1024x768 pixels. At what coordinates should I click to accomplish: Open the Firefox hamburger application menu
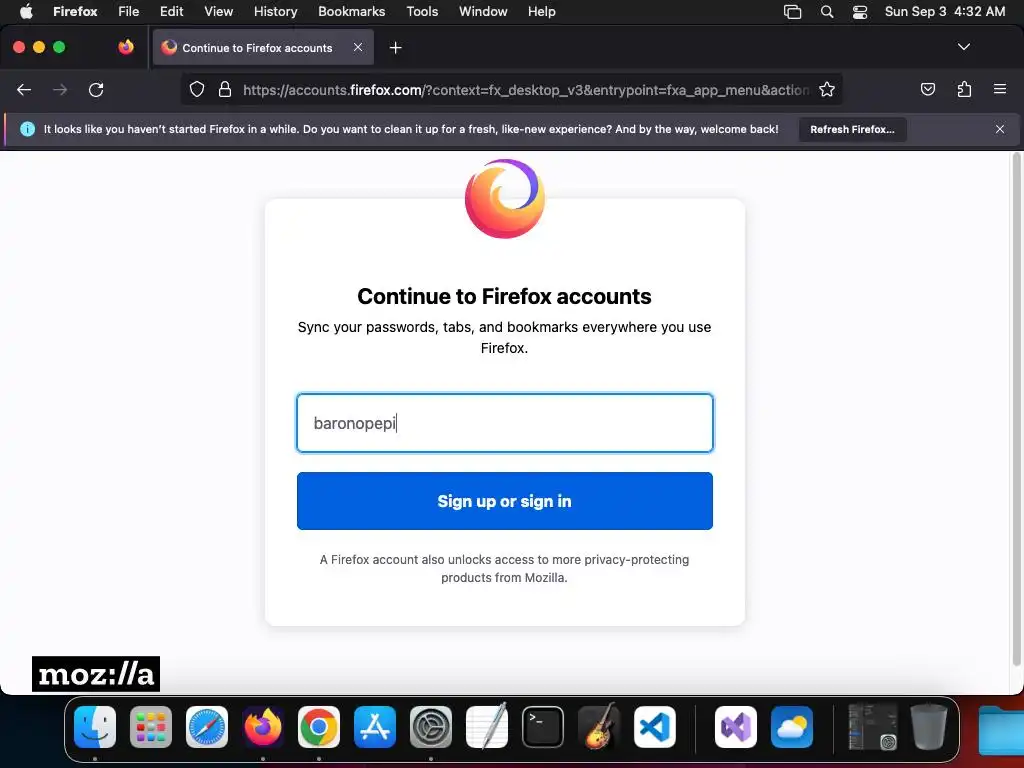(1000, 89)
